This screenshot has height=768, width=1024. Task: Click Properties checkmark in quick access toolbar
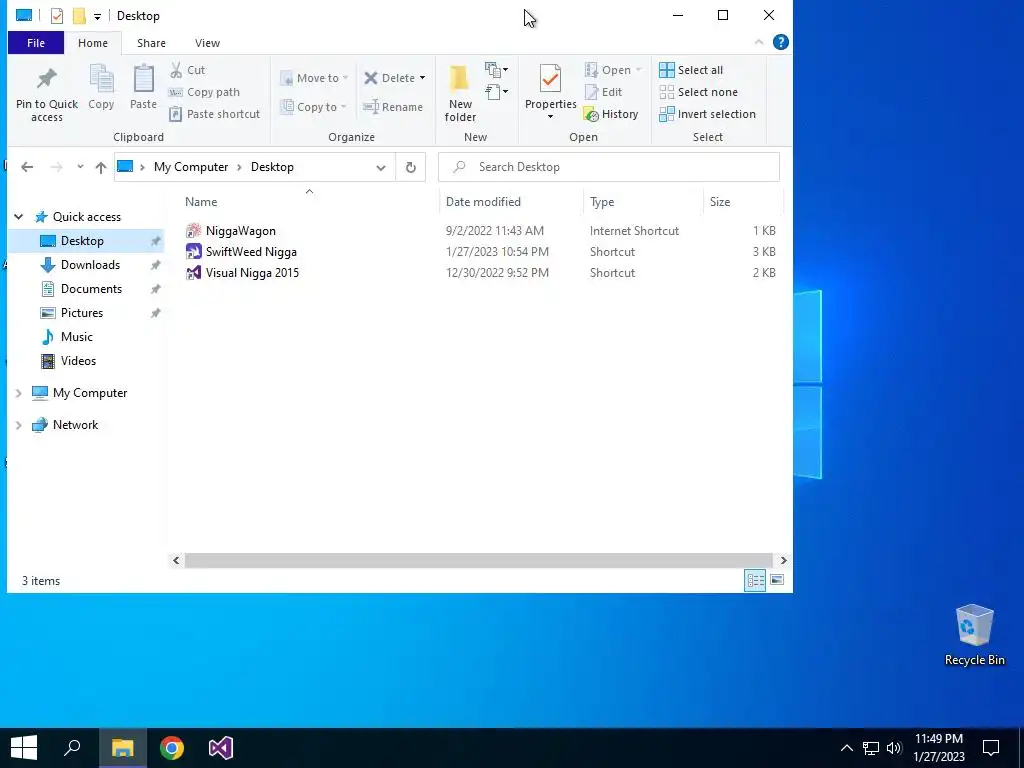pyautogui.click(x=57, y=16)
